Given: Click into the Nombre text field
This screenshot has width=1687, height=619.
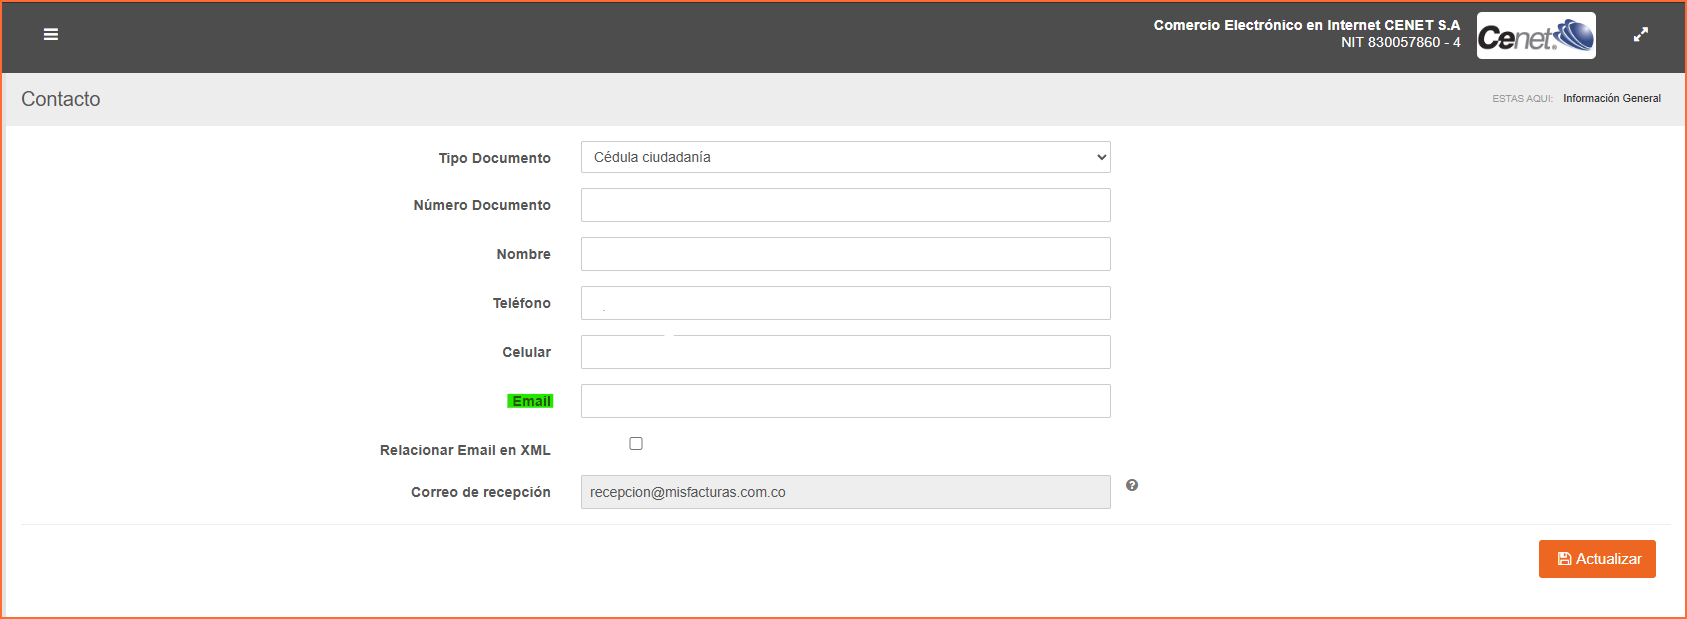Looking at the screenshot, I should point(845,254).
